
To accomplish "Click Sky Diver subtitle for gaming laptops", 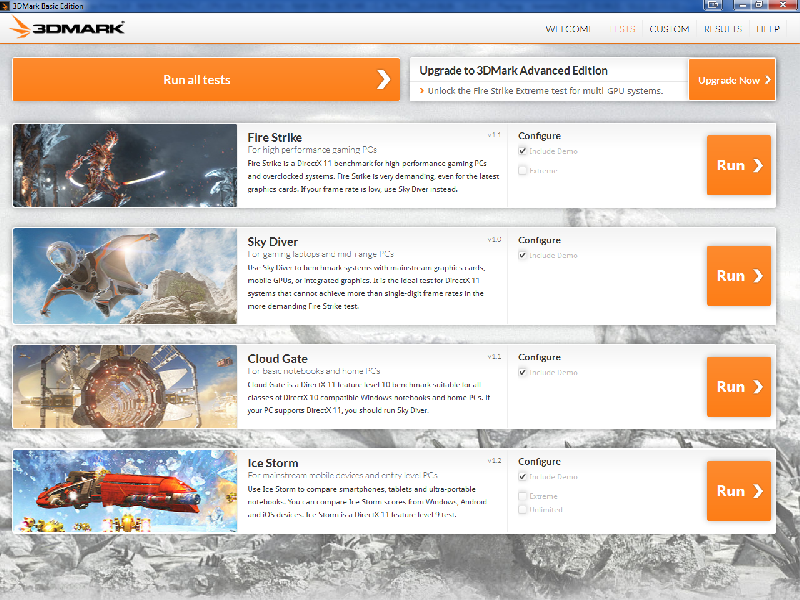I will tap(320, 254).
